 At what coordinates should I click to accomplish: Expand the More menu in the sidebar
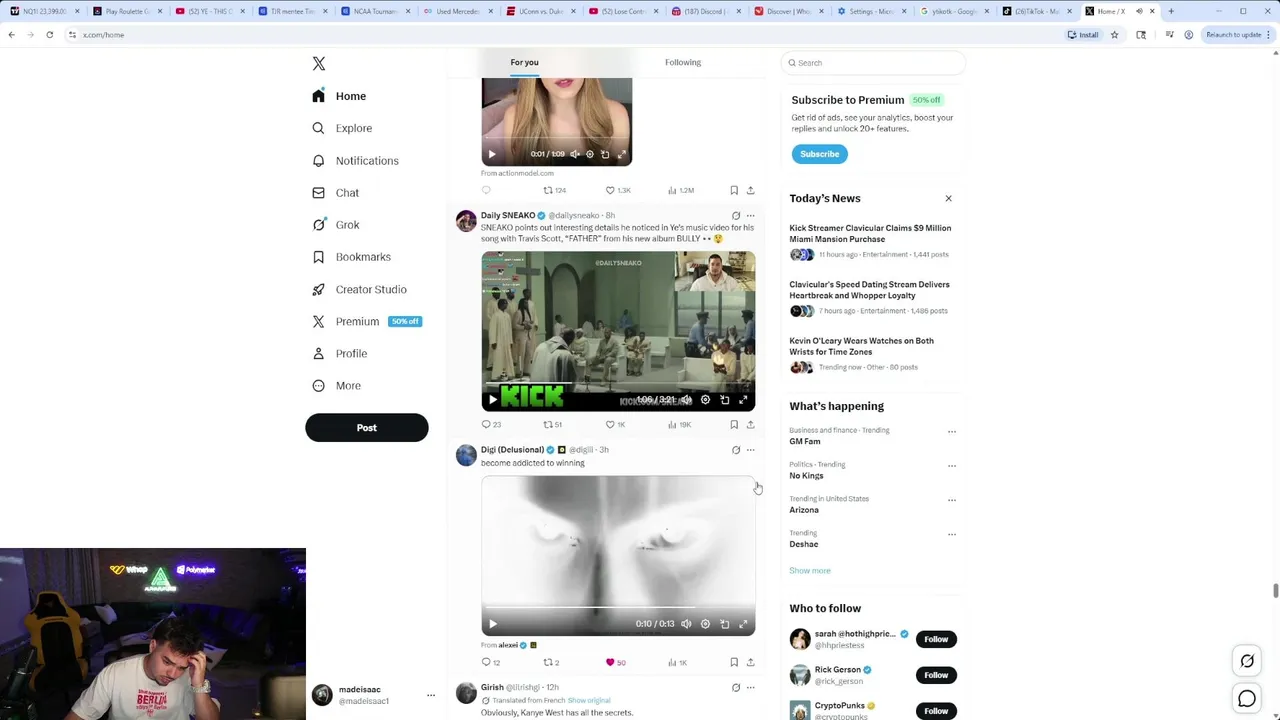[x=336, y=385]
